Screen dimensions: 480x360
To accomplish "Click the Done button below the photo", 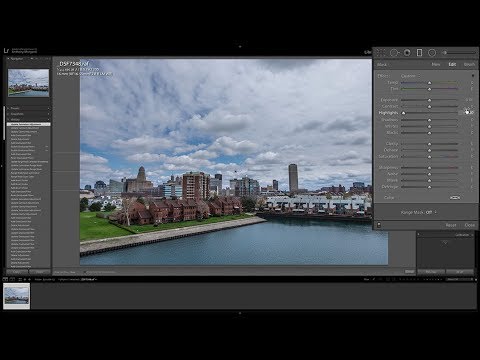I will click(x=409, y=272).
